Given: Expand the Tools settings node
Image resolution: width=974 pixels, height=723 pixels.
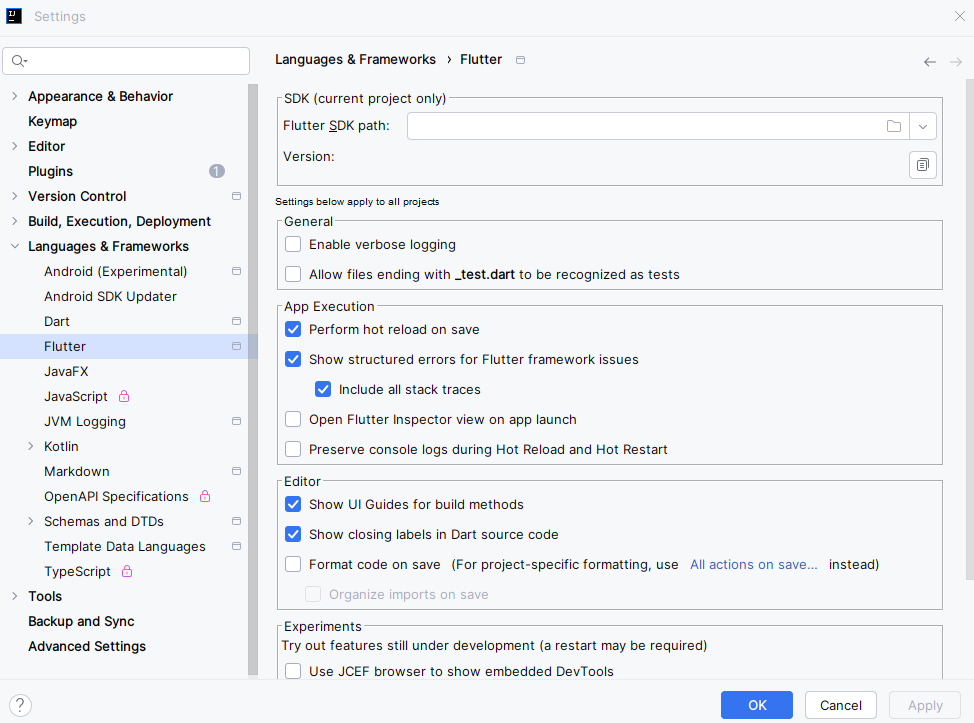Looking at the screenshot, I should point(15,596).
